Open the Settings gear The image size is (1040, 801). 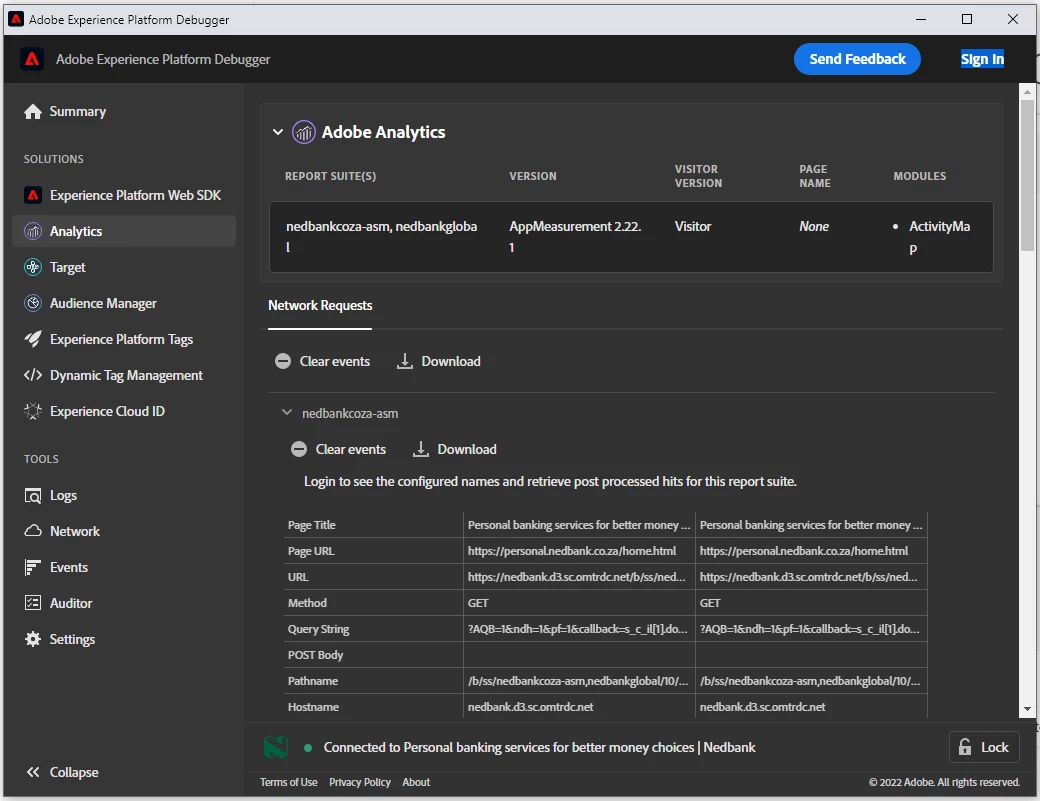[x=32, y=639]
